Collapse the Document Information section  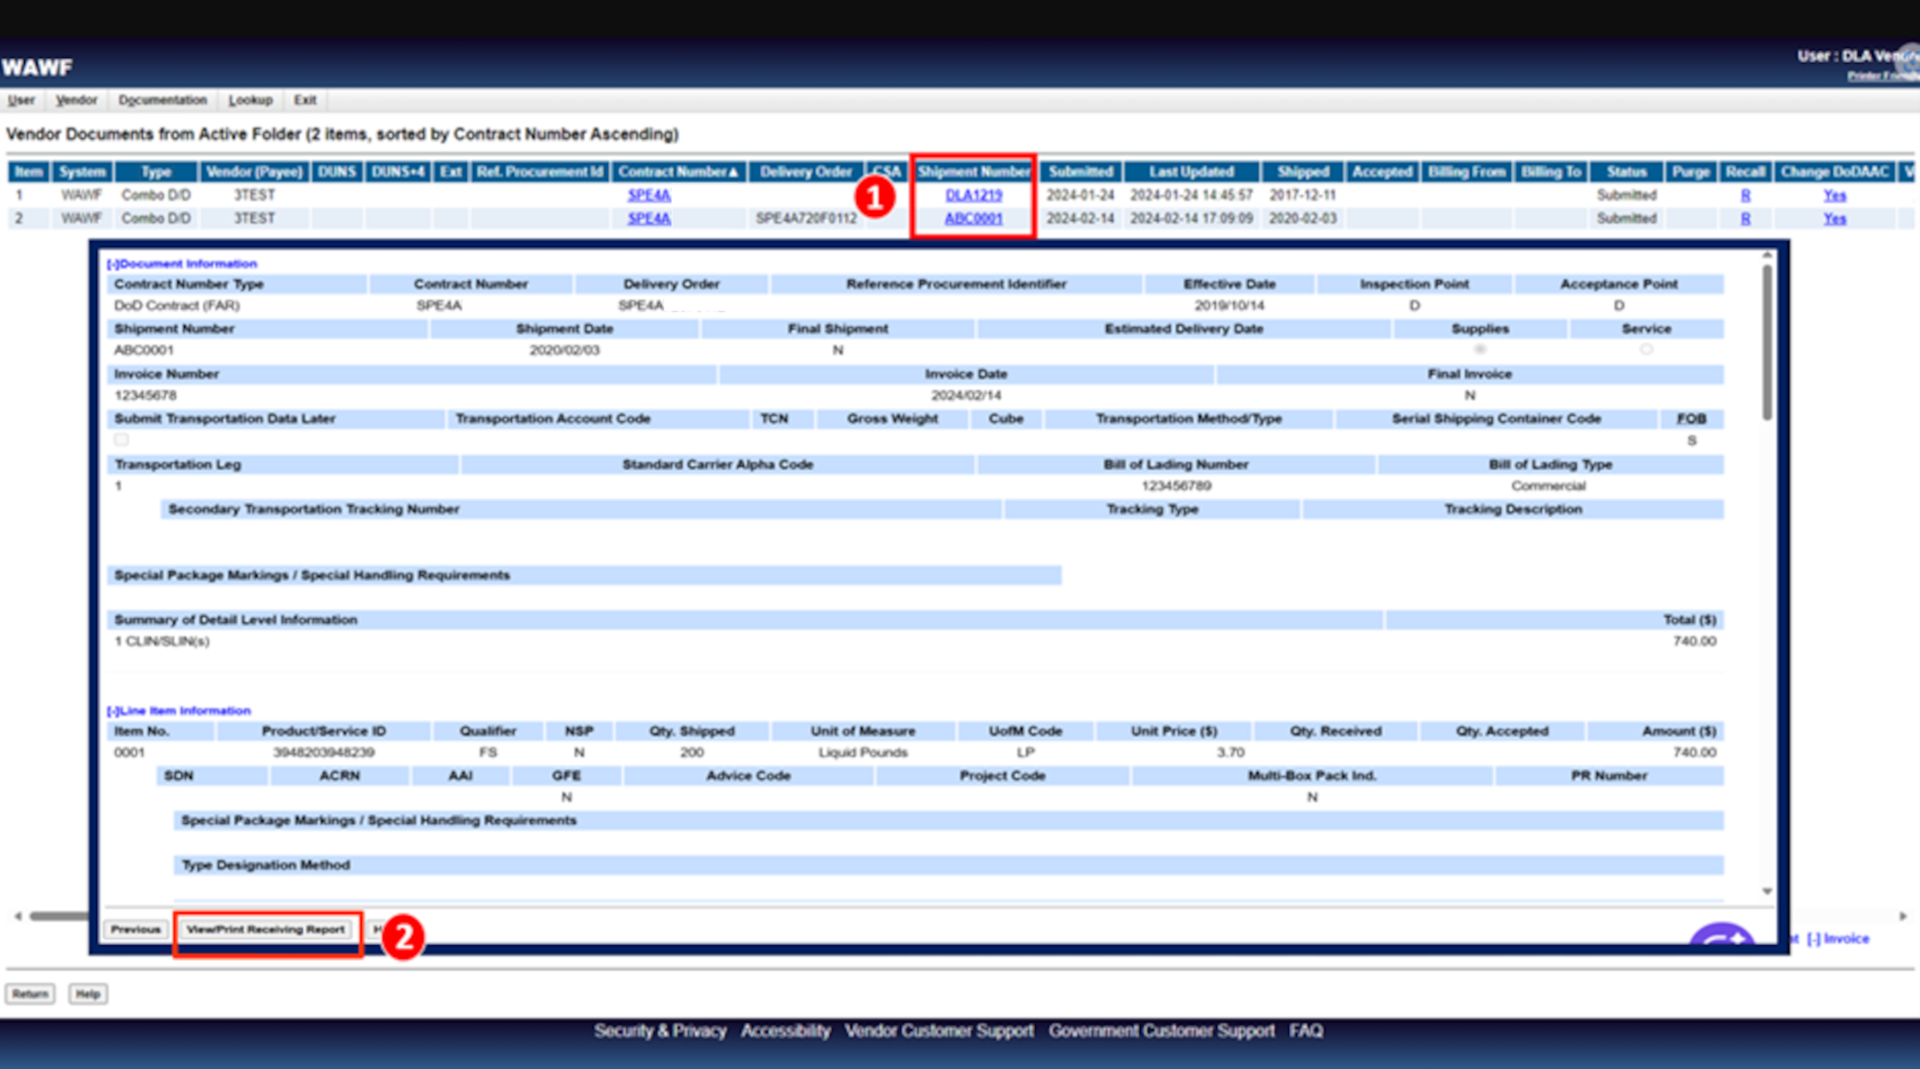point(182,264)
